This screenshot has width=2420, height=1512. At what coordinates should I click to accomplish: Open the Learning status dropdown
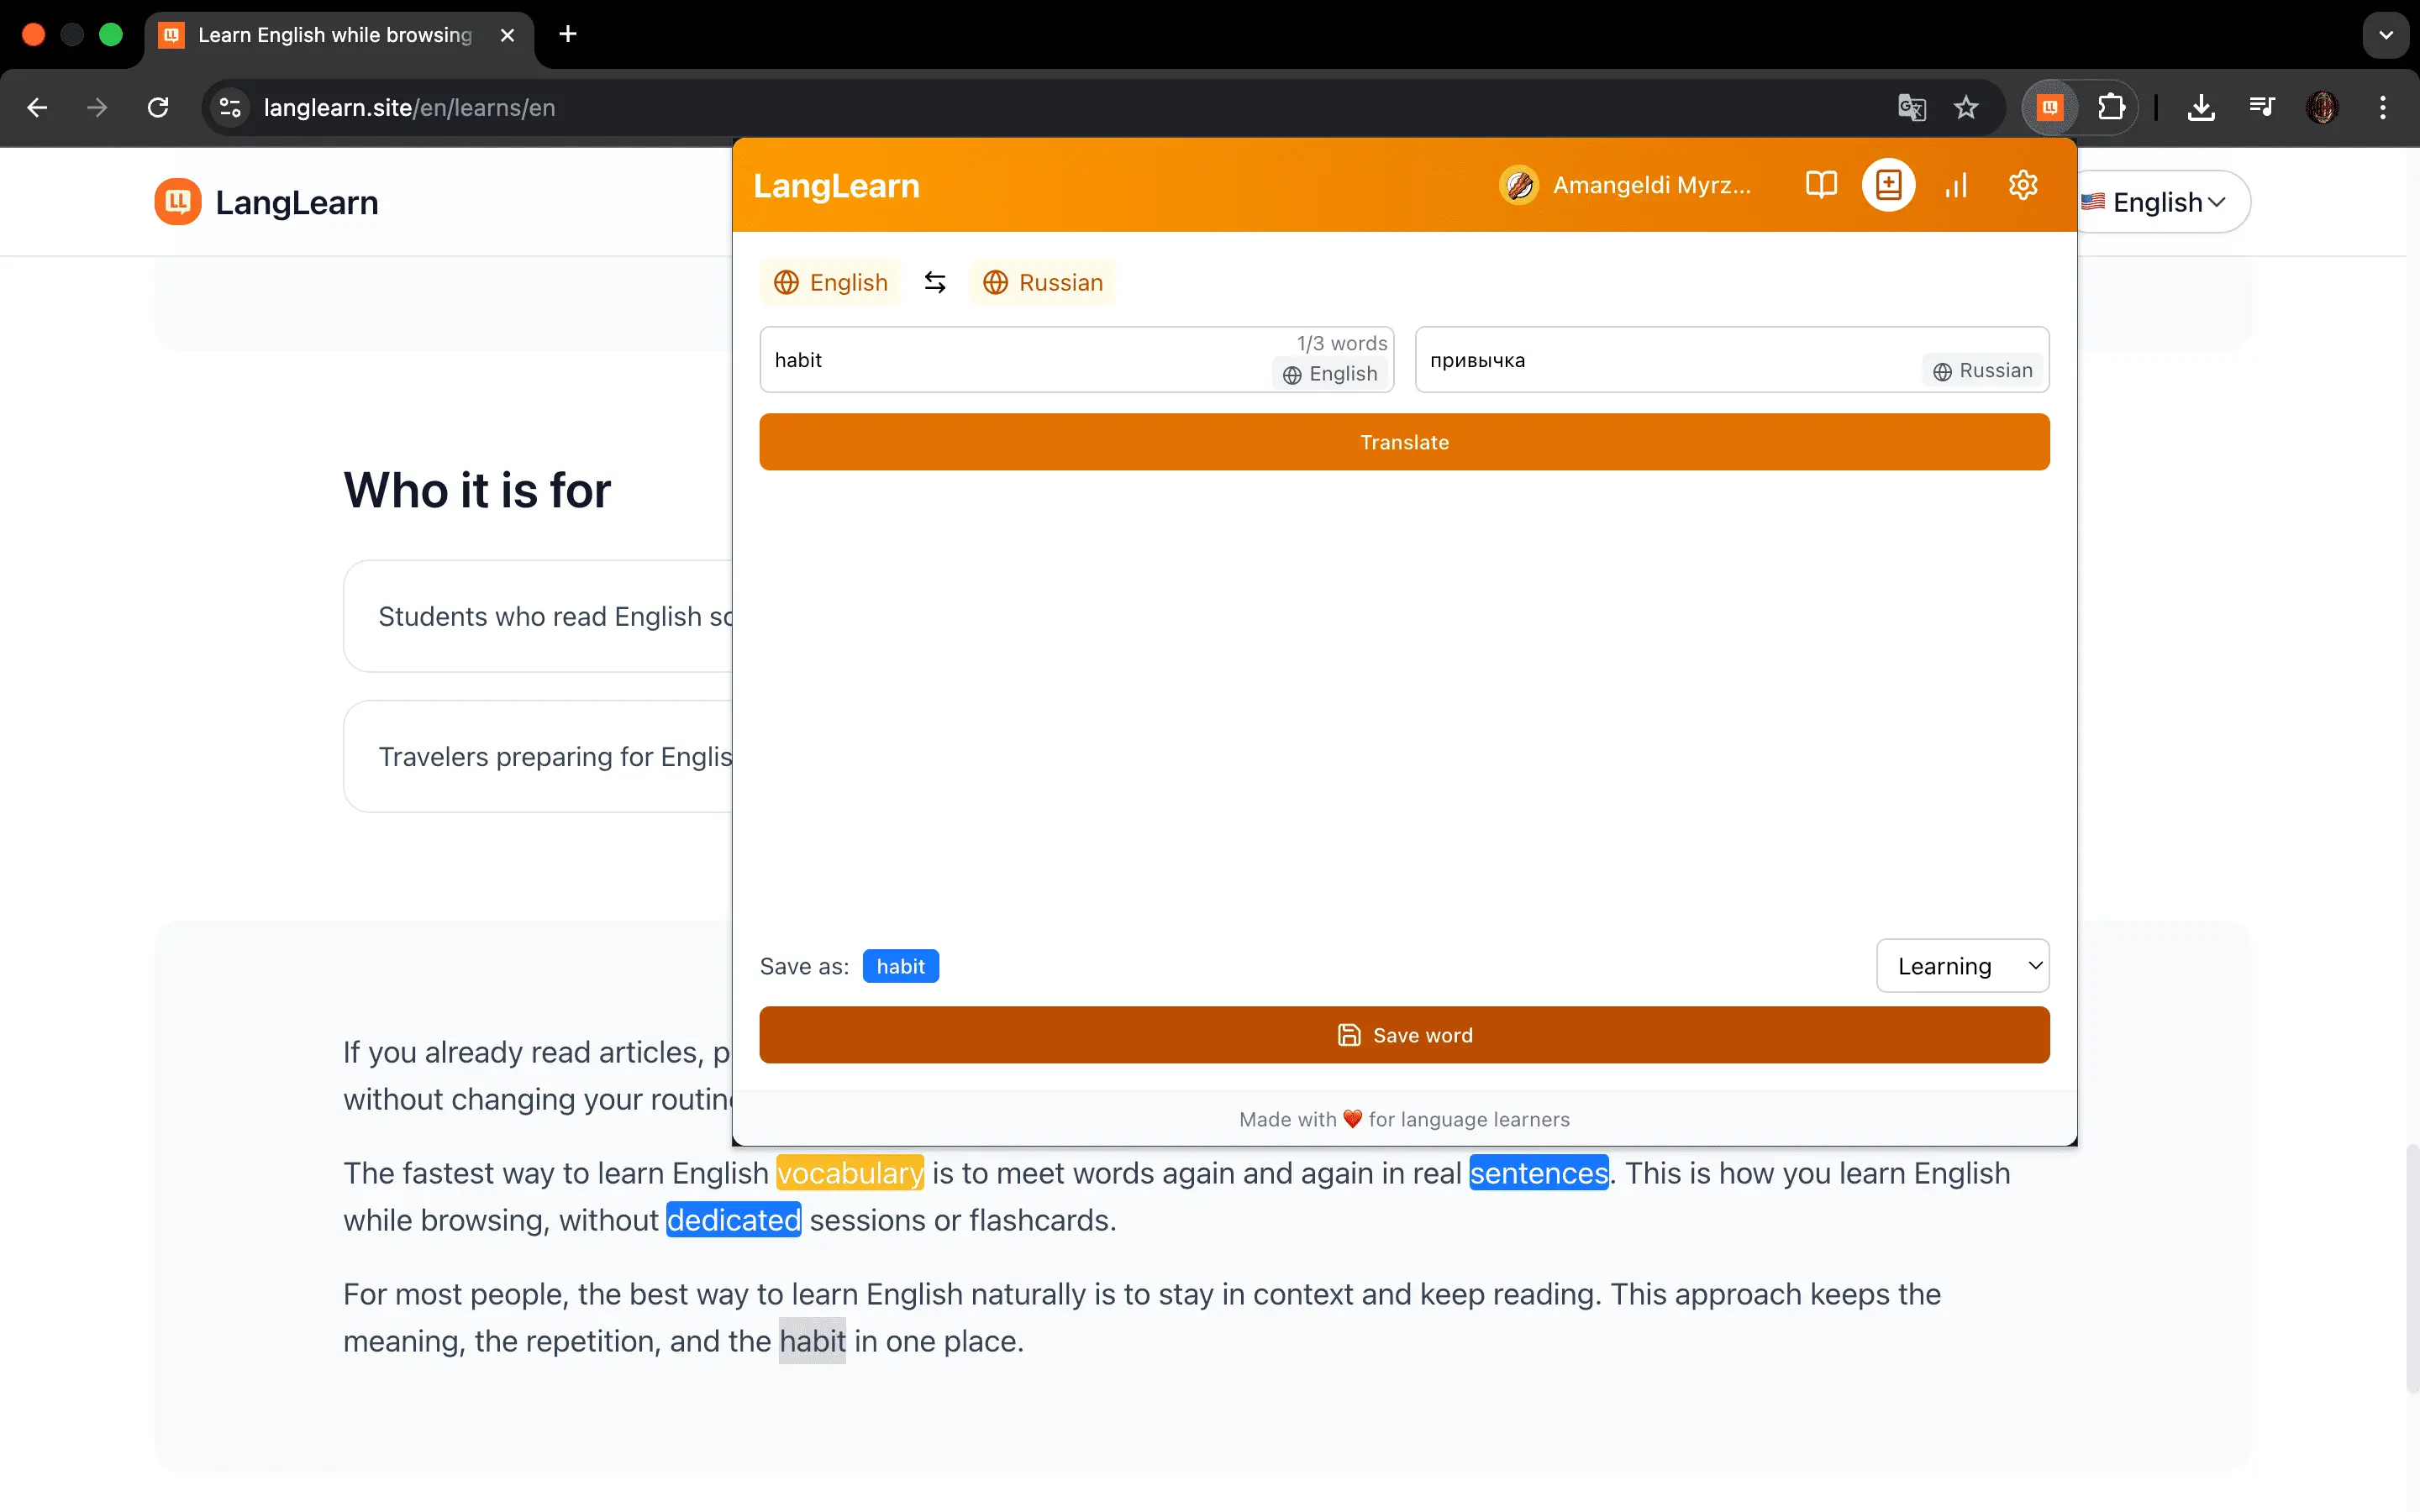click(x=1962, y=965)
